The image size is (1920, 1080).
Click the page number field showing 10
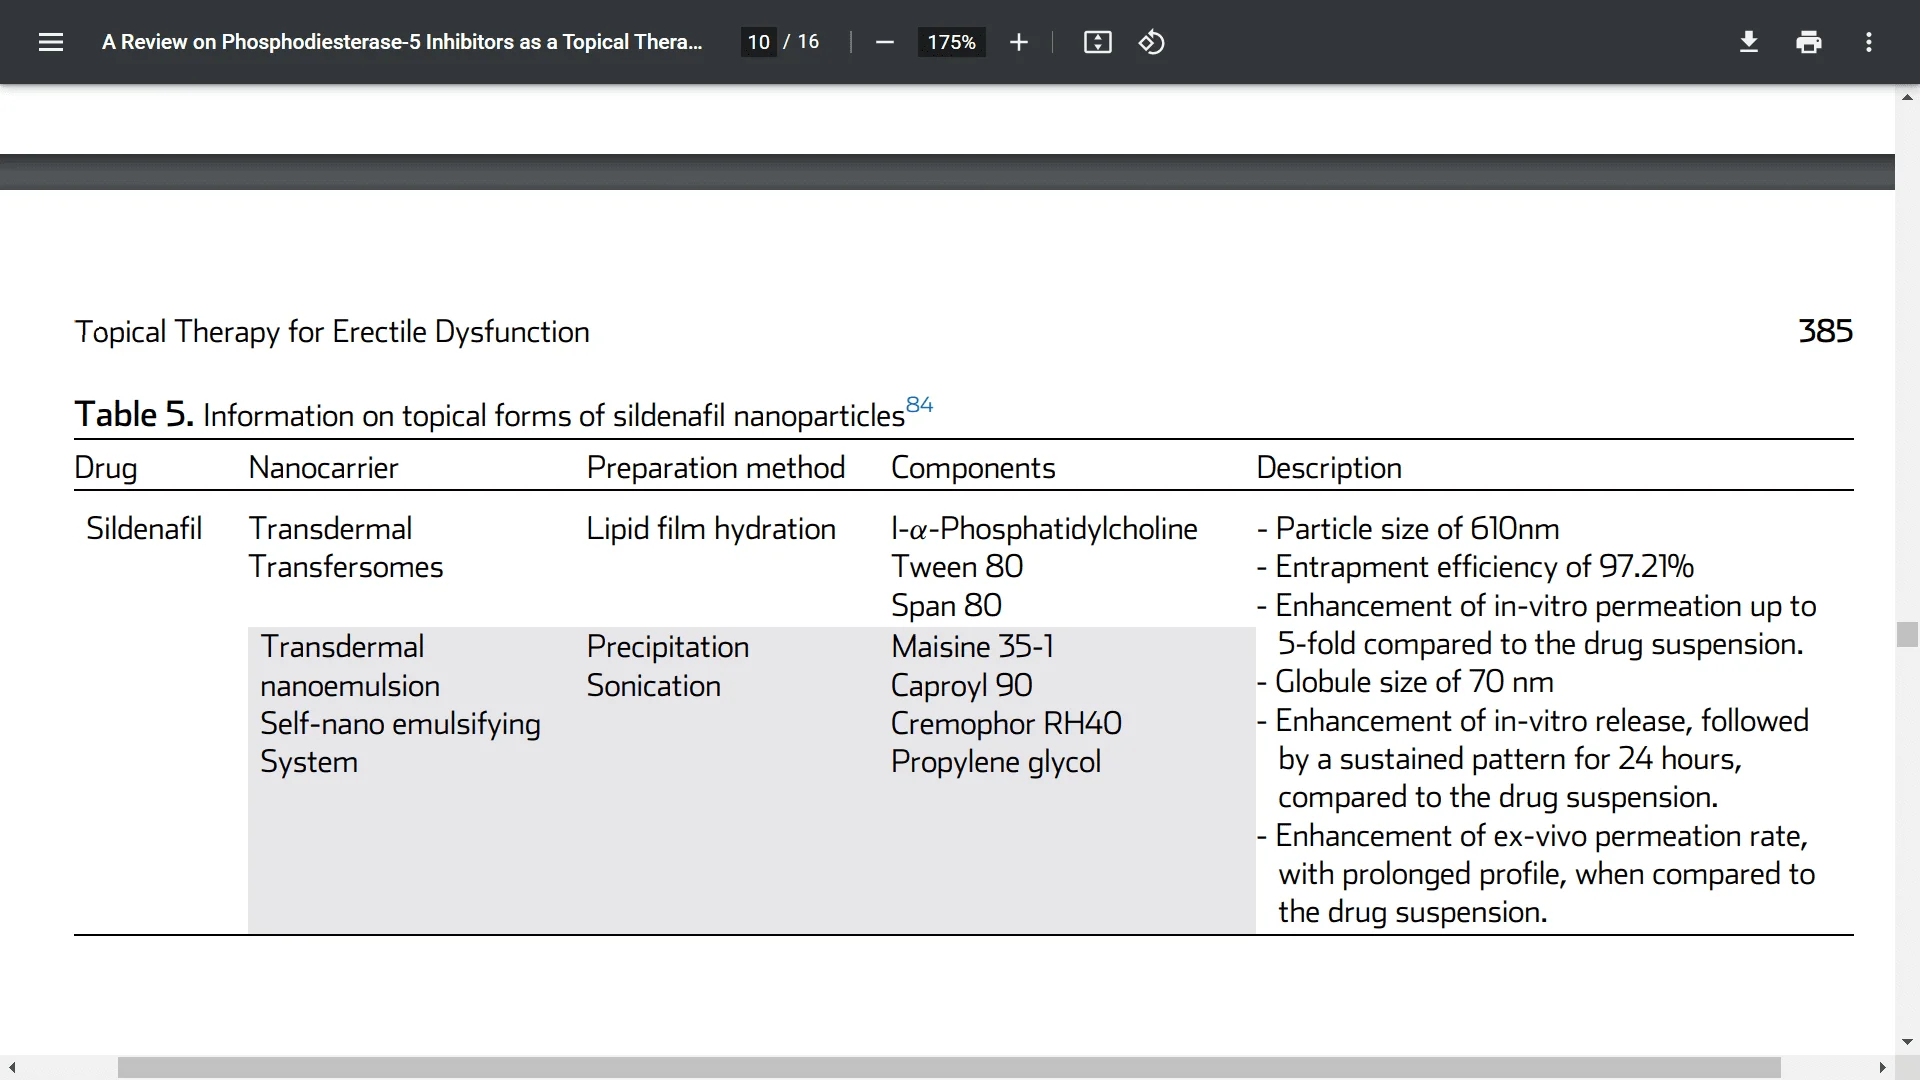(x=758, y=42)
